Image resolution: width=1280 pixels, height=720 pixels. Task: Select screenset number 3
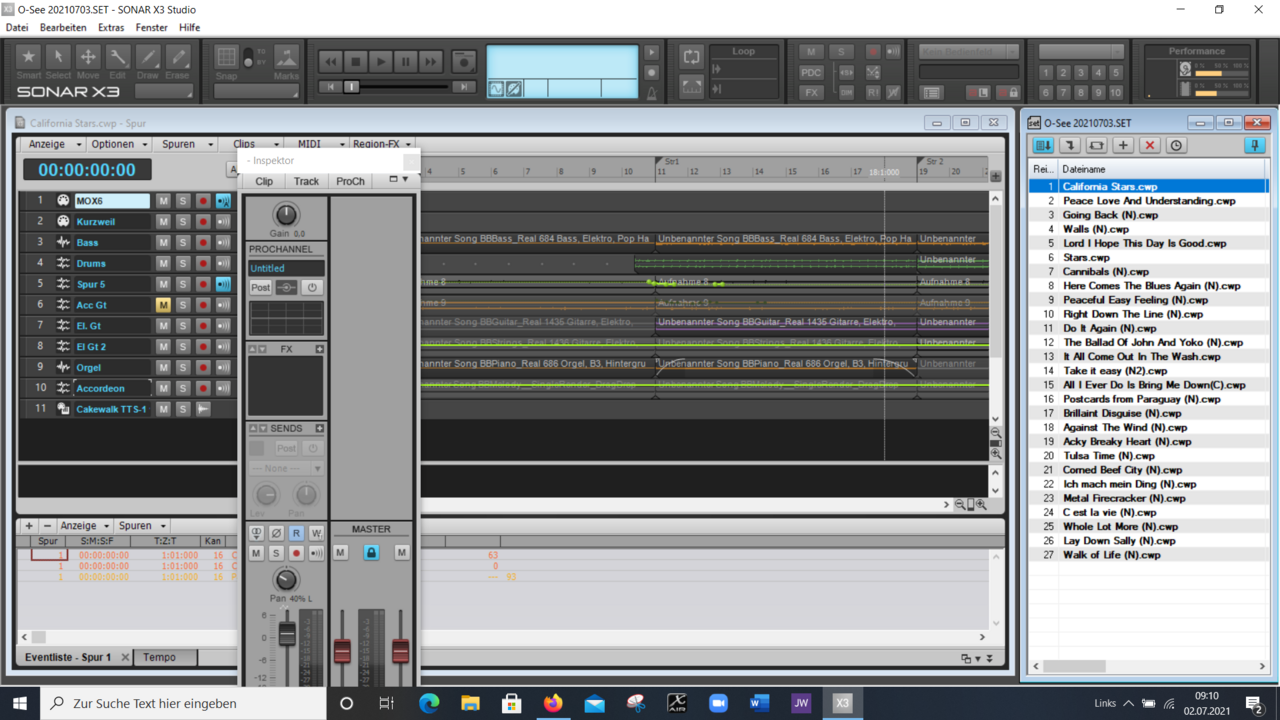(x=1080, y=73)
